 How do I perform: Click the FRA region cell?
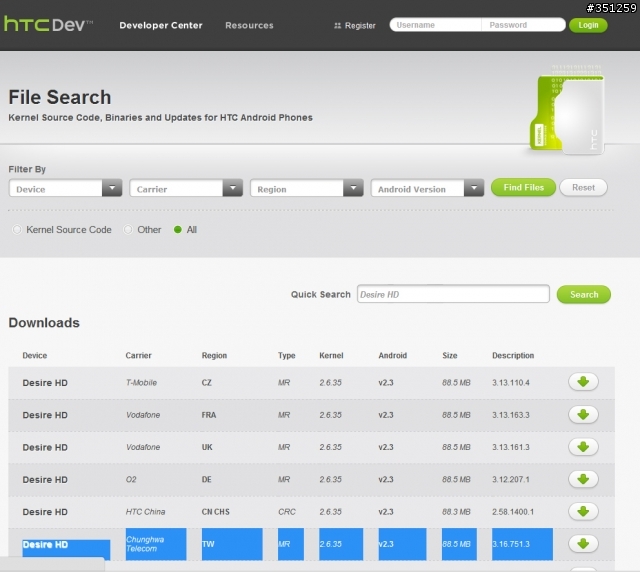click(x=209, y=415)
